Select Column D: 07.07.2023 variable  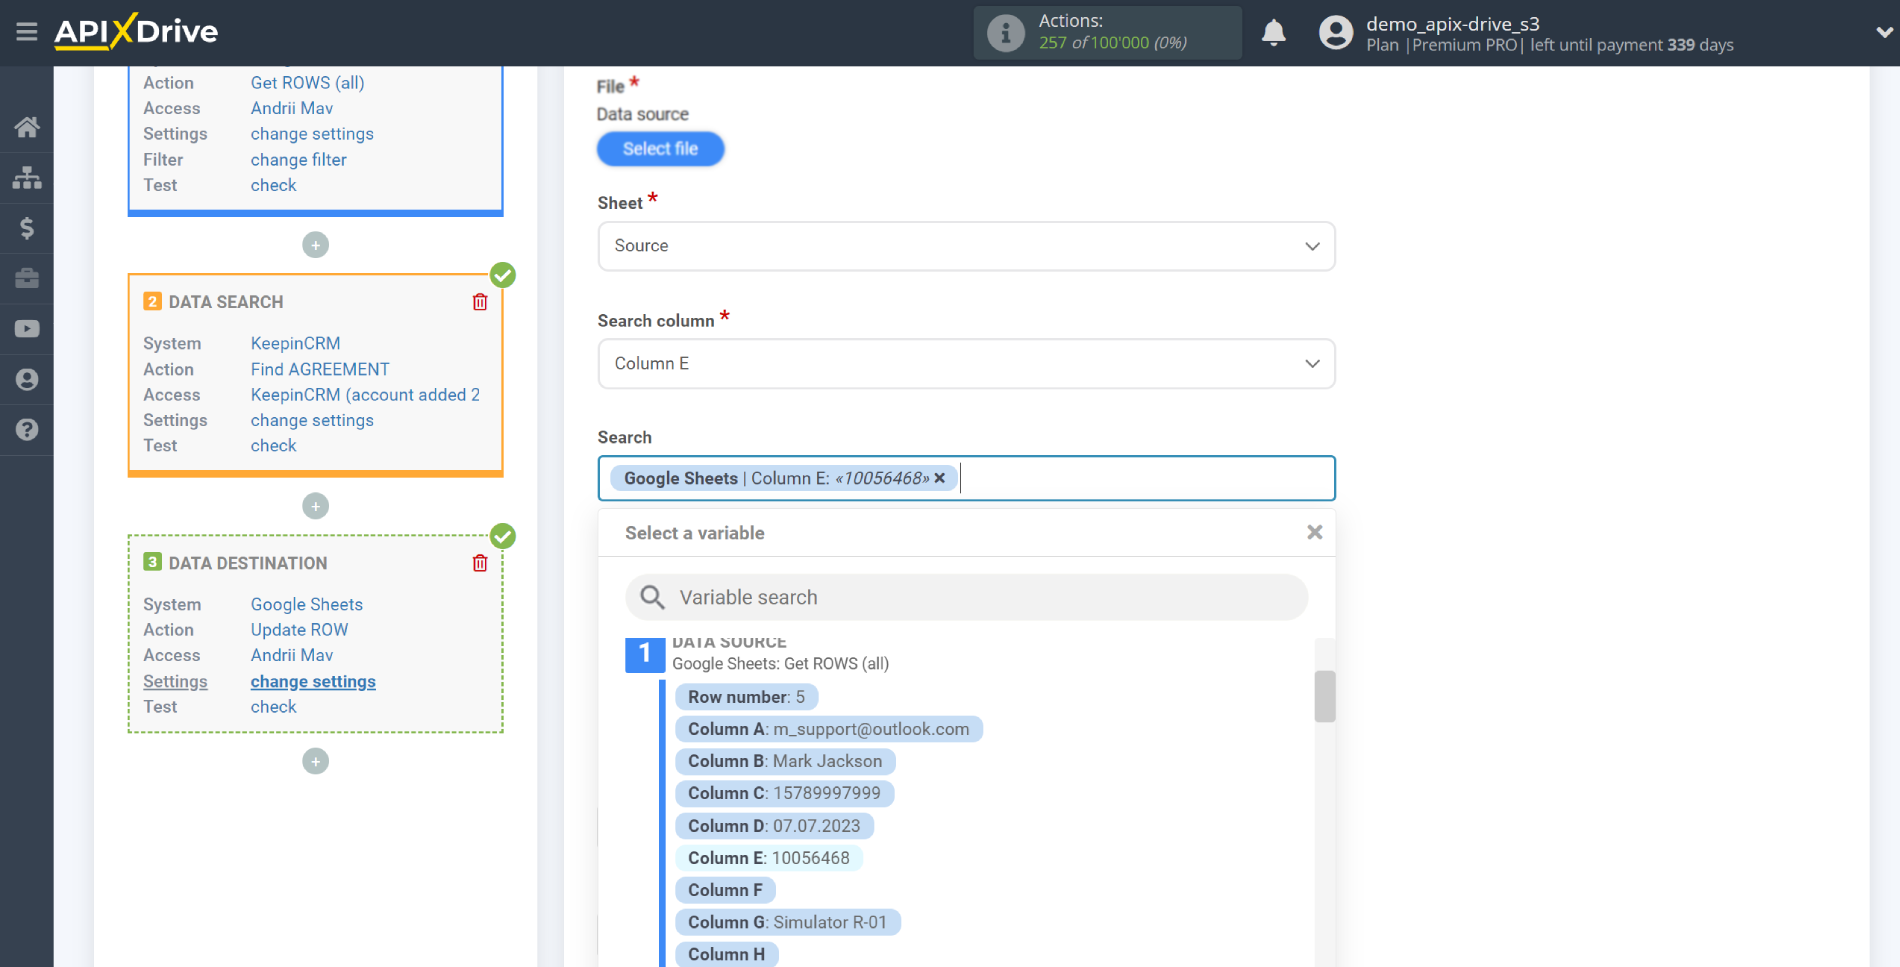(x=774, y=826)
